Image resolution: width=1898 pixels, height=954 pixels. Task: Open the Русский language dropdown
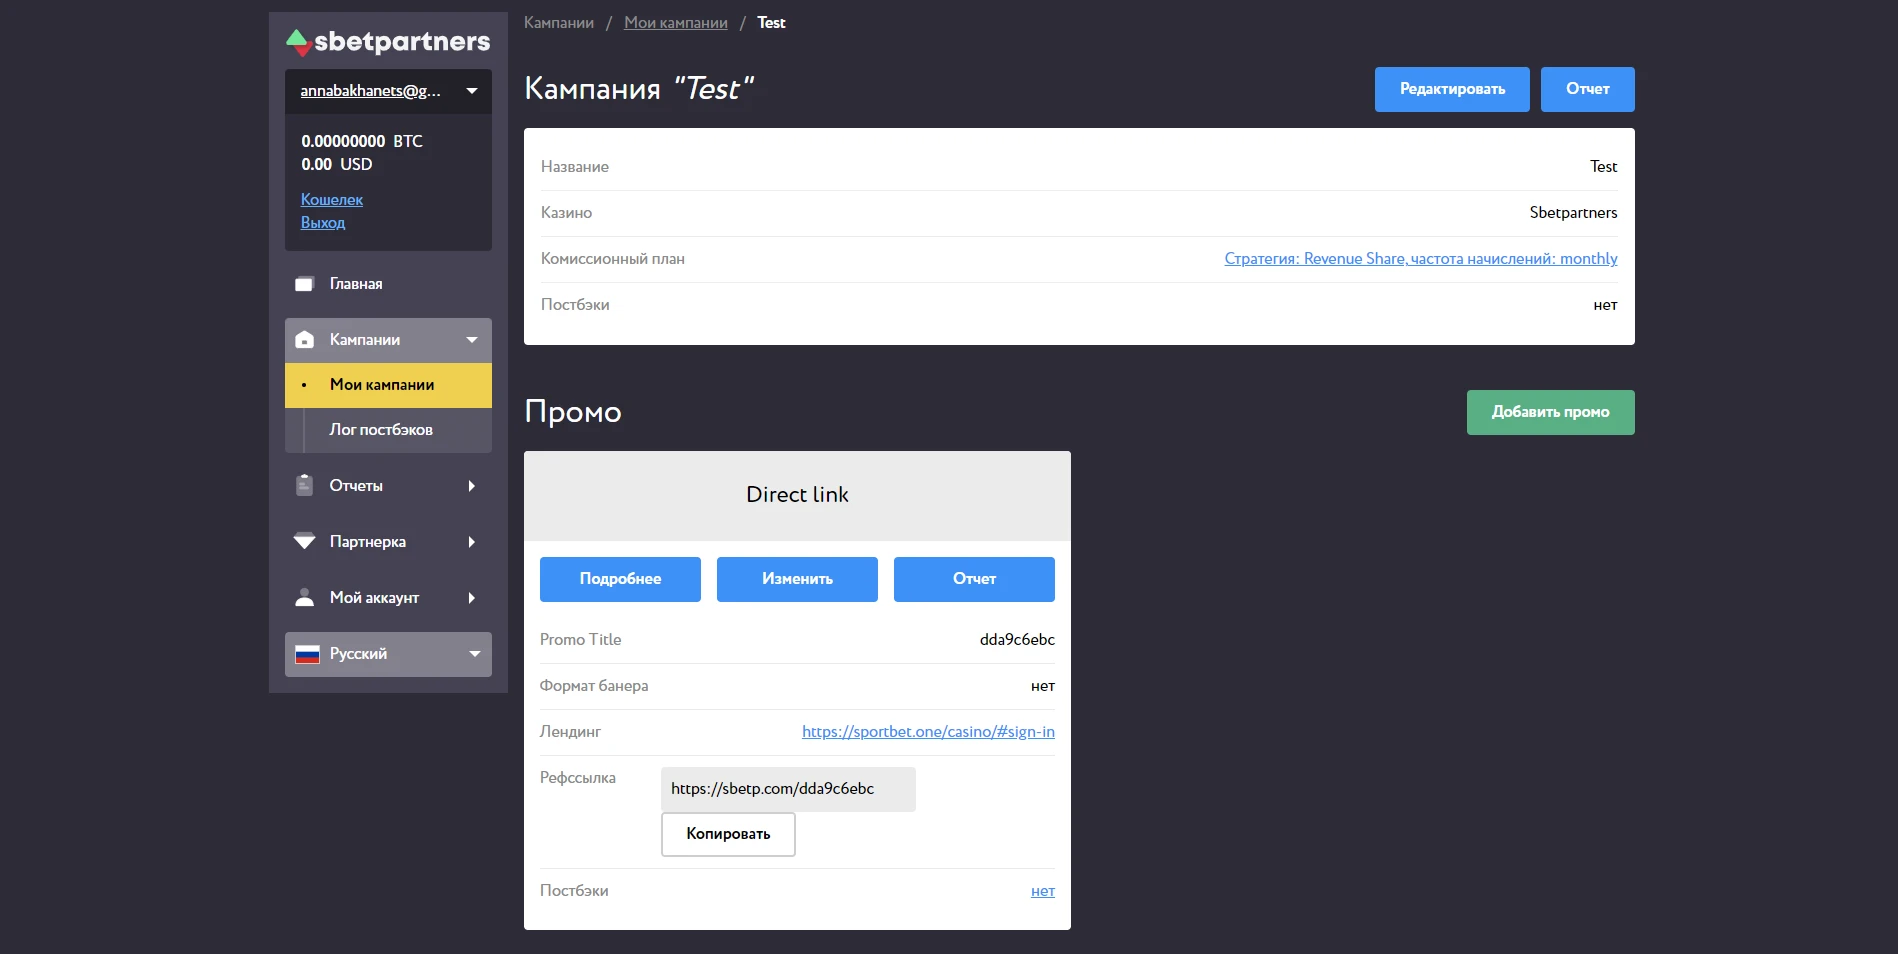point(388,654)
